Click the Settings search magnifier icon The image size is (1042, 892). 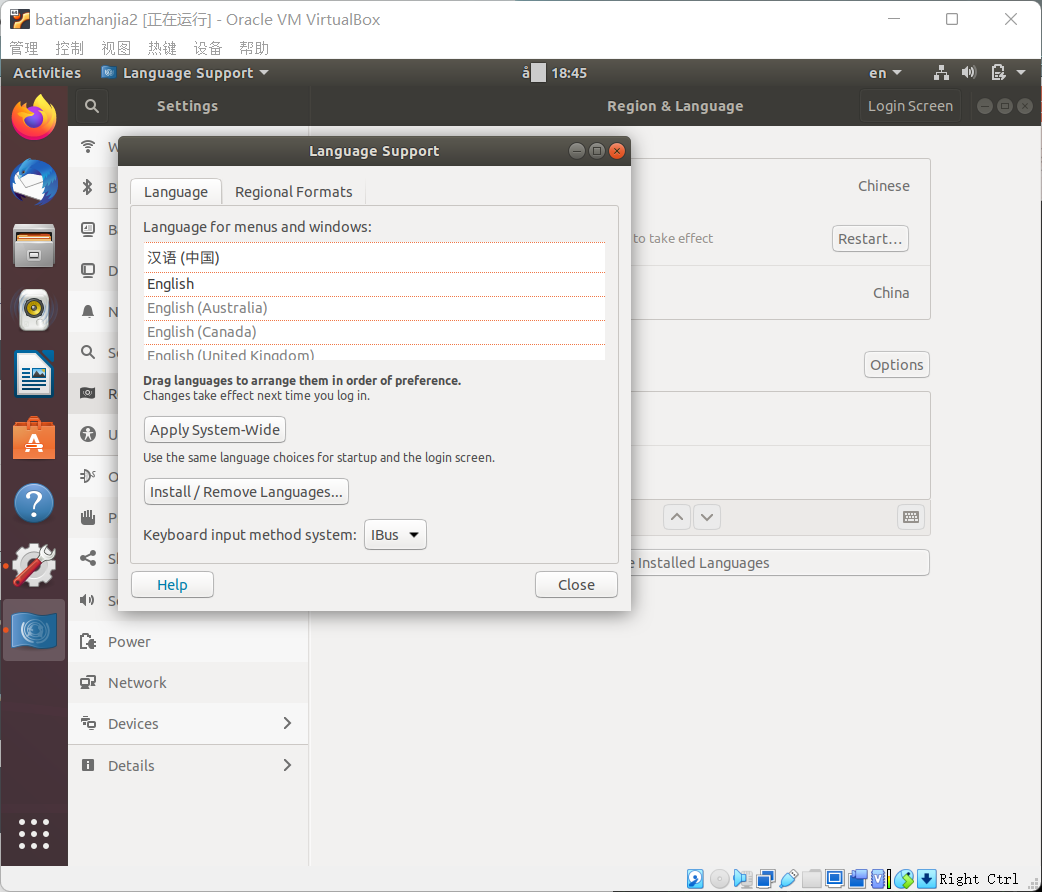[x=92, y=106]
